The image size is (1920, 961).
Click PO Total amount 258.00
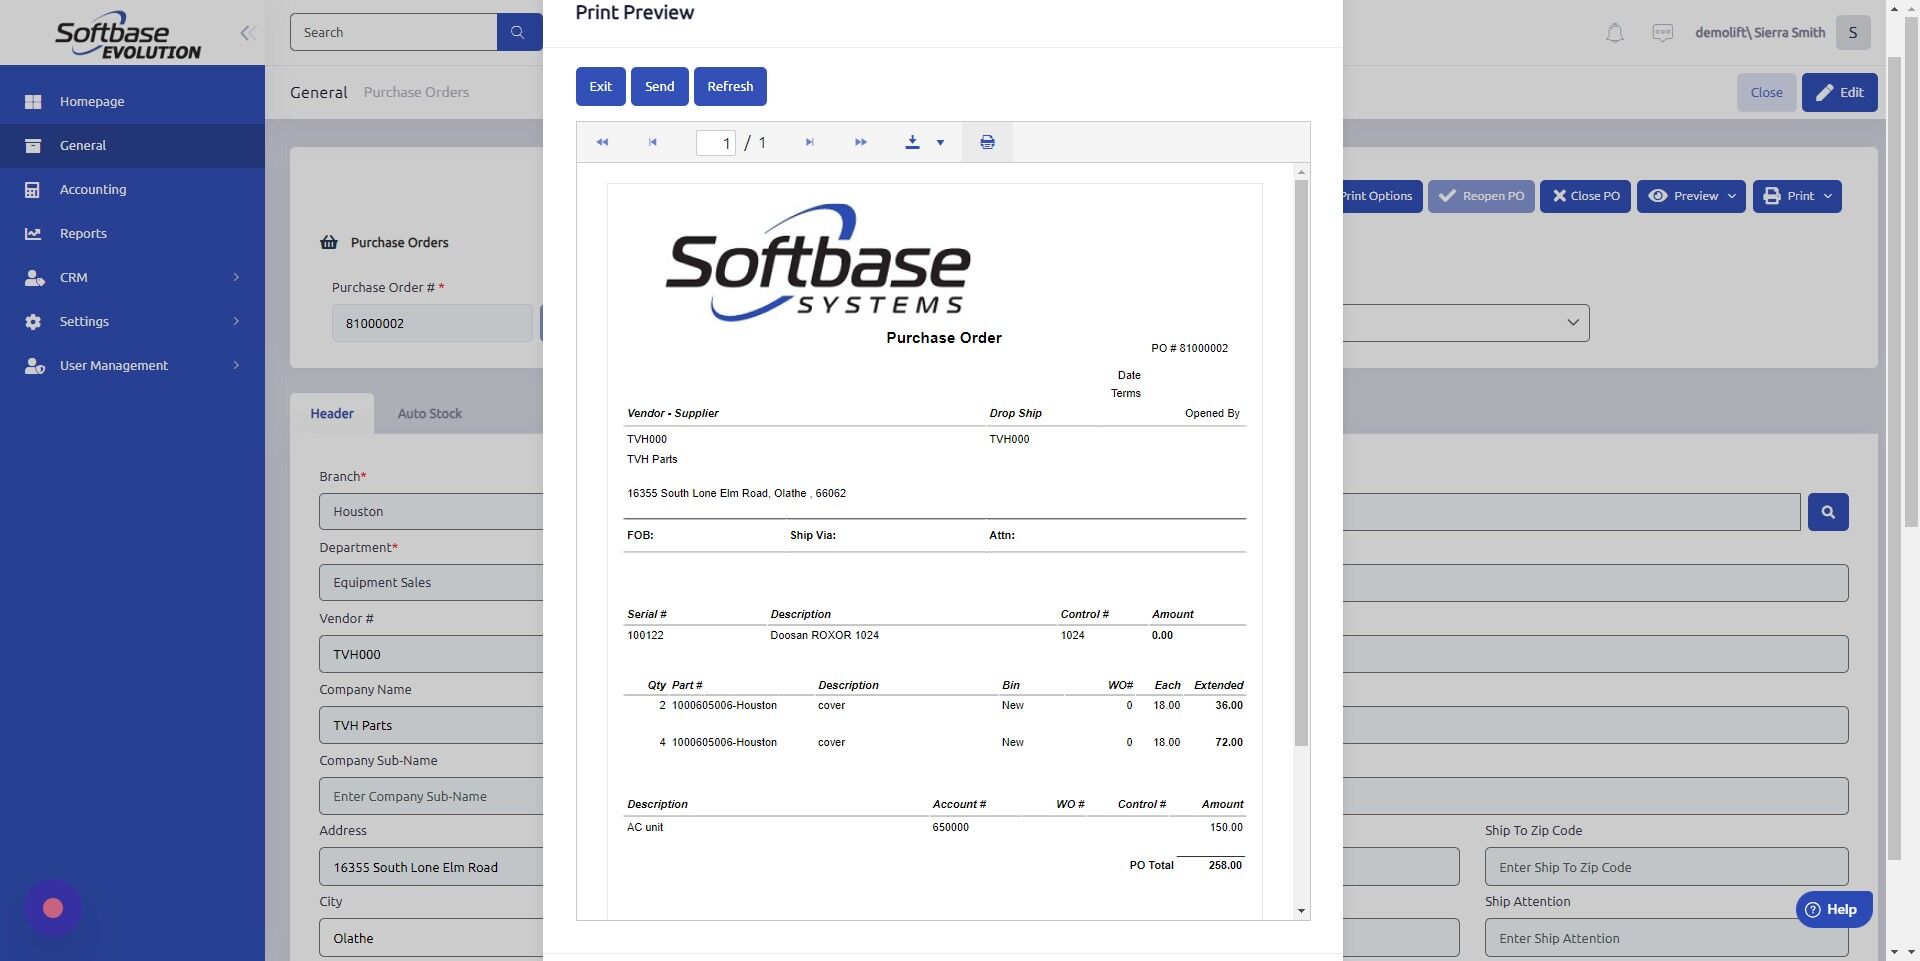1225,866
